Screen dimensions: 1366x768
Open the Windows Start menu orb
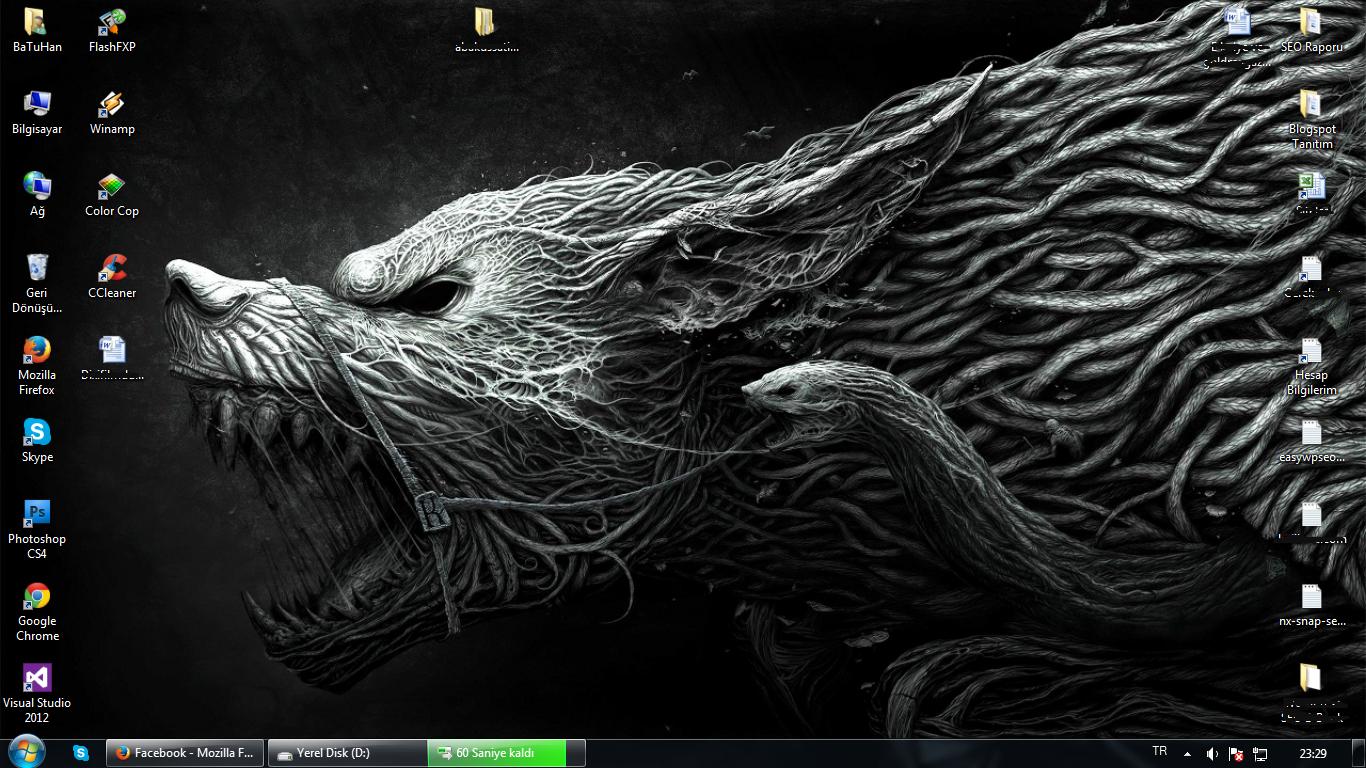coord(26,752)
